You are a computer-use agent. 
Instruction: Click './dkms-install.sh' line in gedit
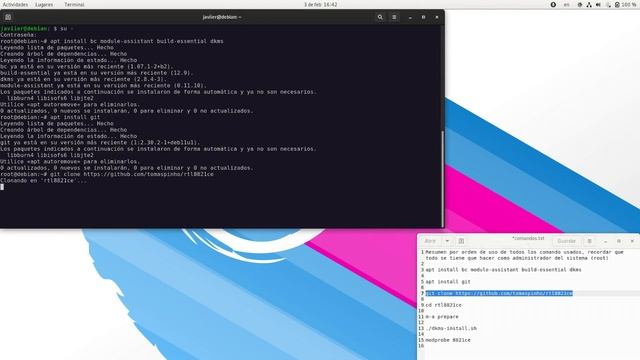pyautogui.click(x=451, y=328)
